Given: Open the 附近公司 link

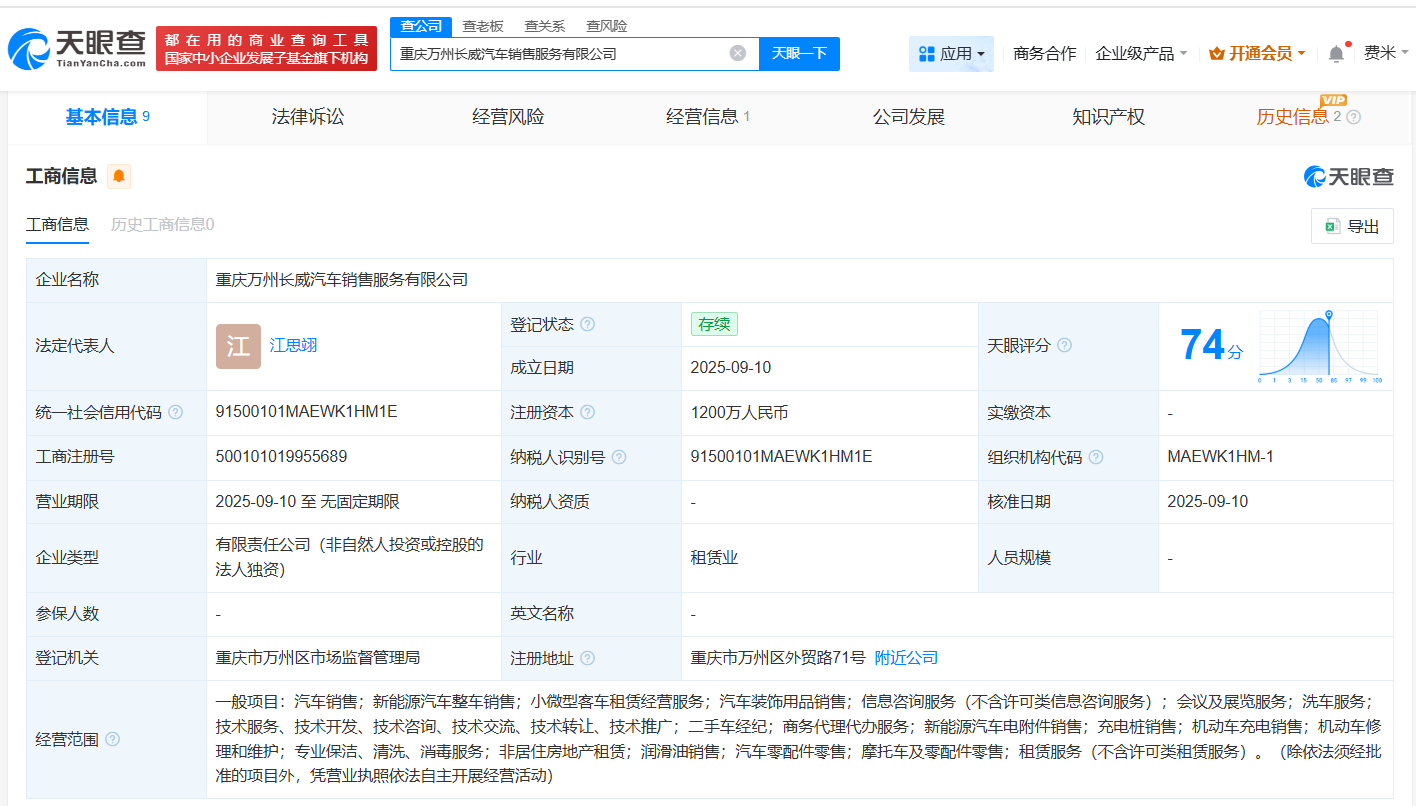Looking at the screenshot, I should point(905,658).
